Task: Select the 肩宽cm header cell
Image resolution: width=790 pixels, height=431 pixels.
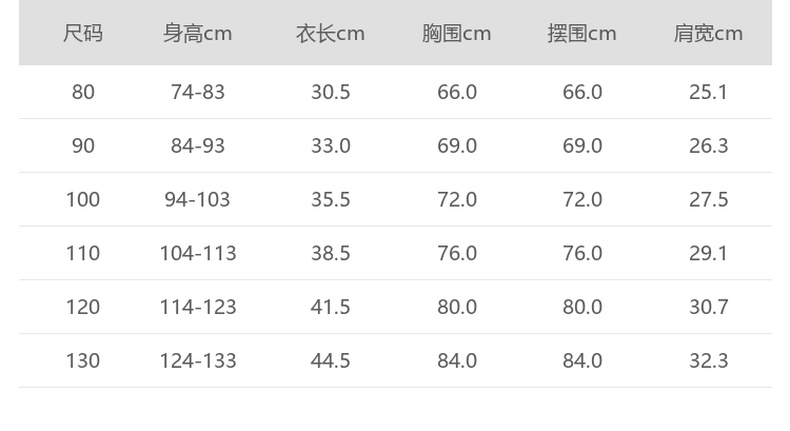Action: click(708, 34)
